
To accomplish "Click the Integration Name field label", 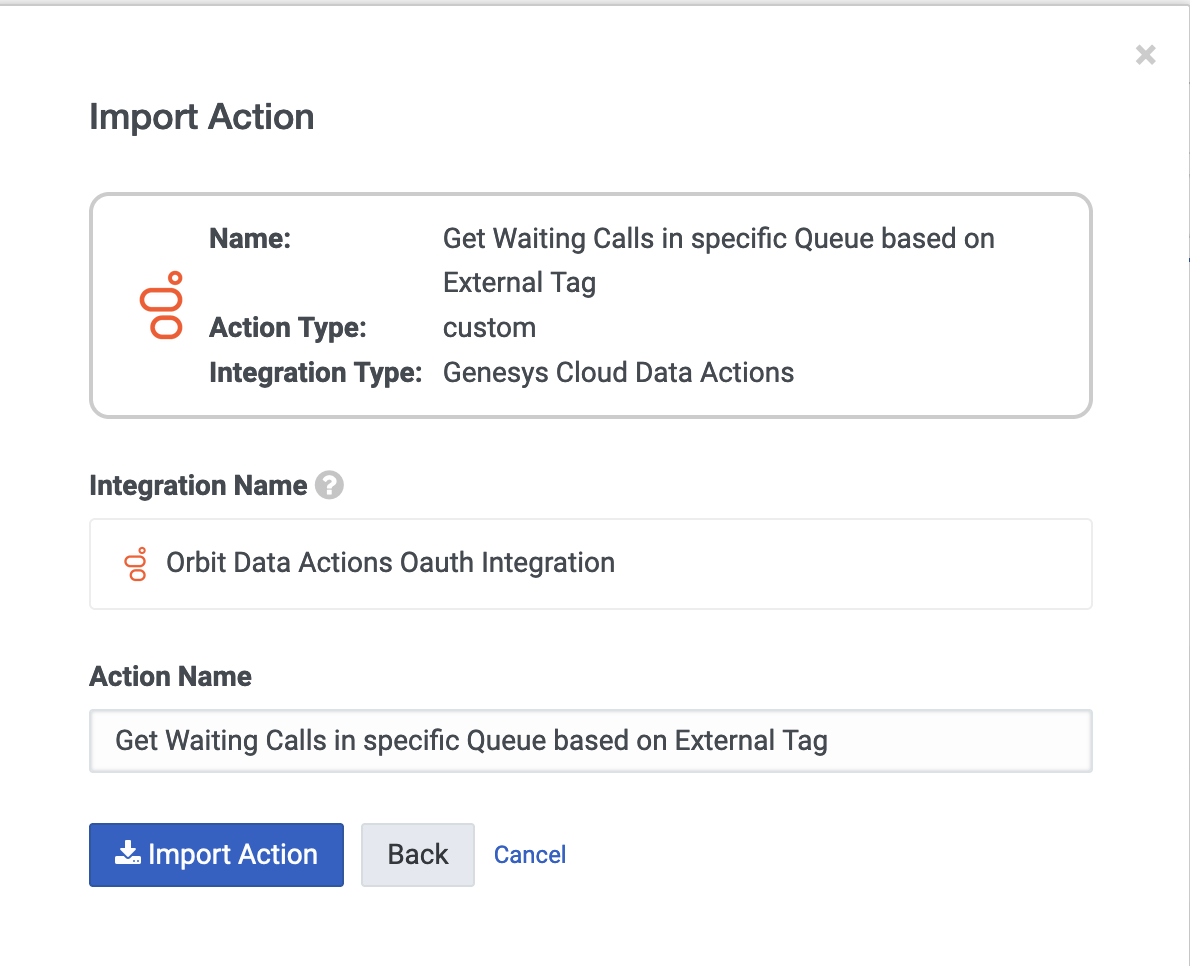I will point(198,486).
